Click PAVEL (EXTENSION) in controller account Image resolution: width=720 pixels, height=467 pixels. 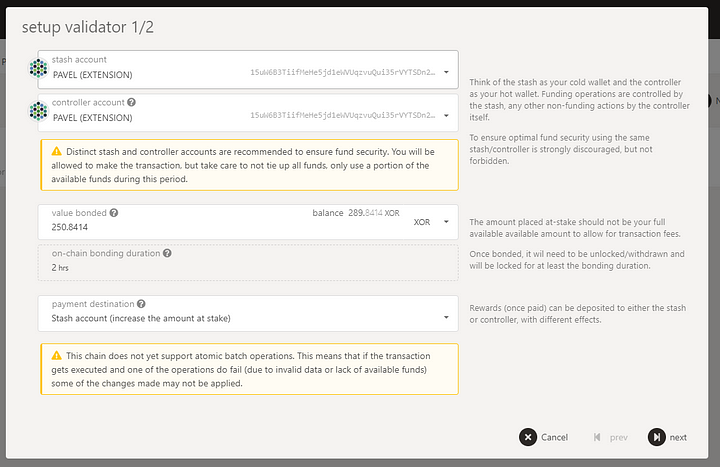(x=93, y=118)
